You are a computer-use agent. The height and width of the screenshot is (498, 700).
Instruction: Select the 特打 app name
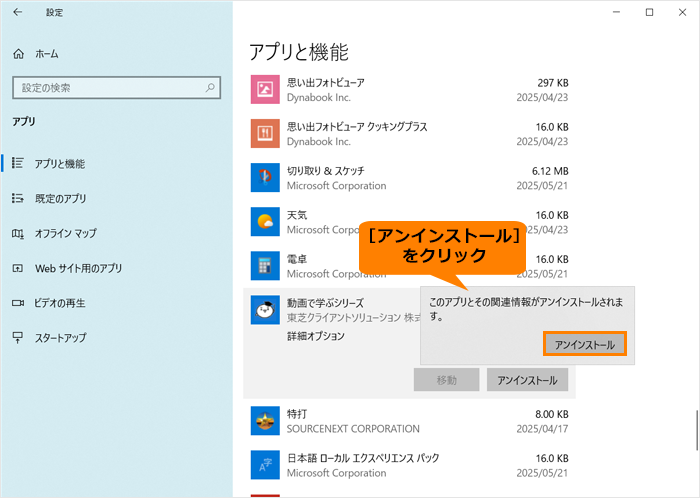click(x=297, y=414)
